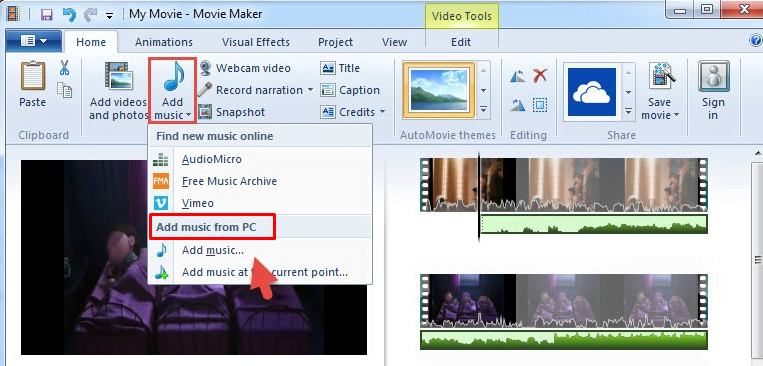Share to OneDrive cloud icon
Screen dimensions: 763x366
(592, 92)
